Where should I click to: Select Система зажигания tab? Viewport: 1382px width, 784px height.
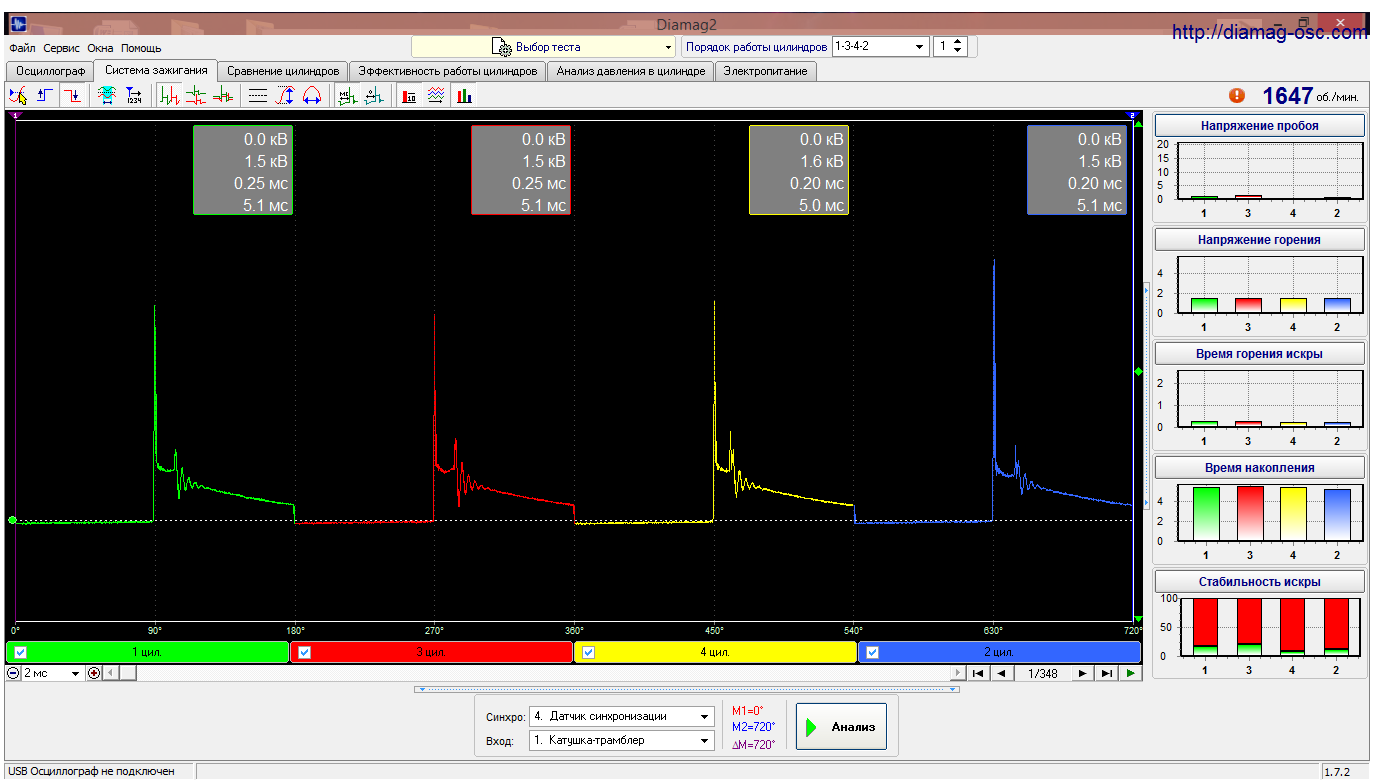click(x=156, y=70)
